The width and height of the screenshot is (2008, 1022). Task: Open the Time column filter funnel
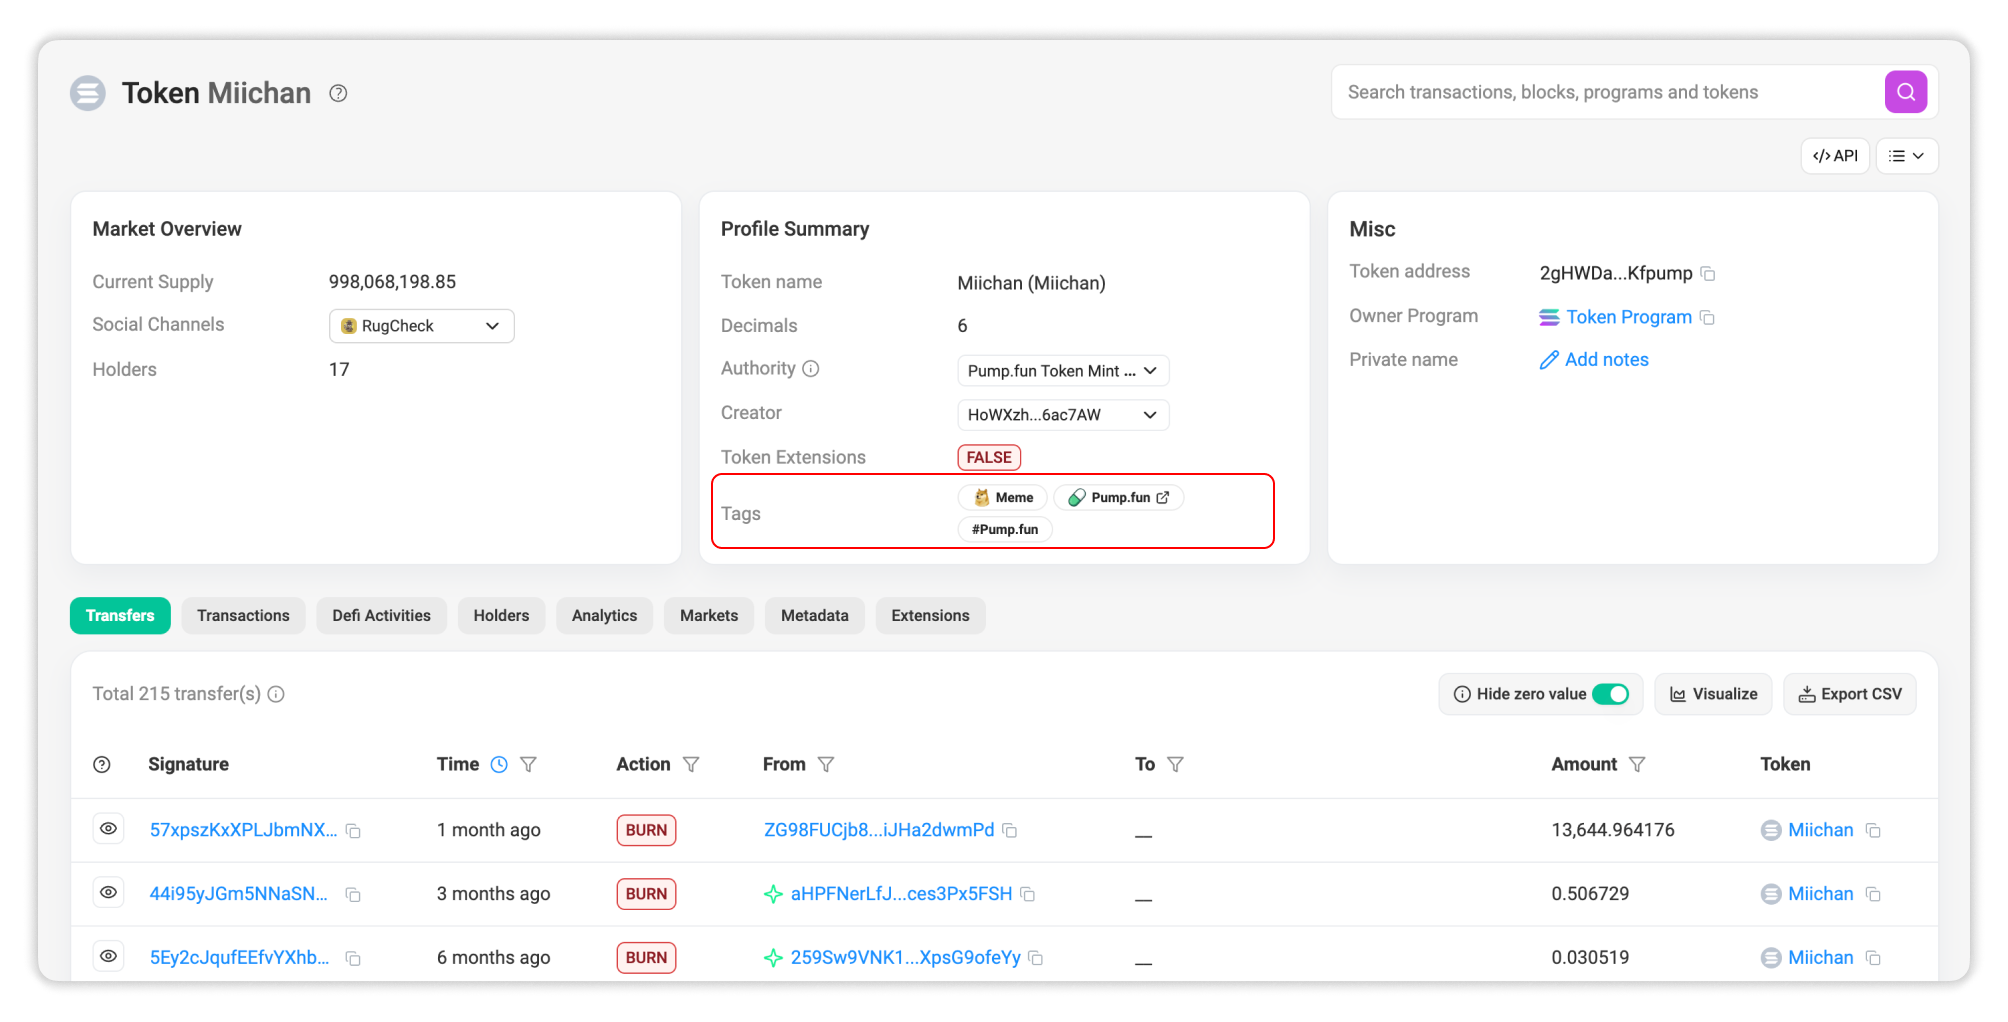click(x=529, y=765)
